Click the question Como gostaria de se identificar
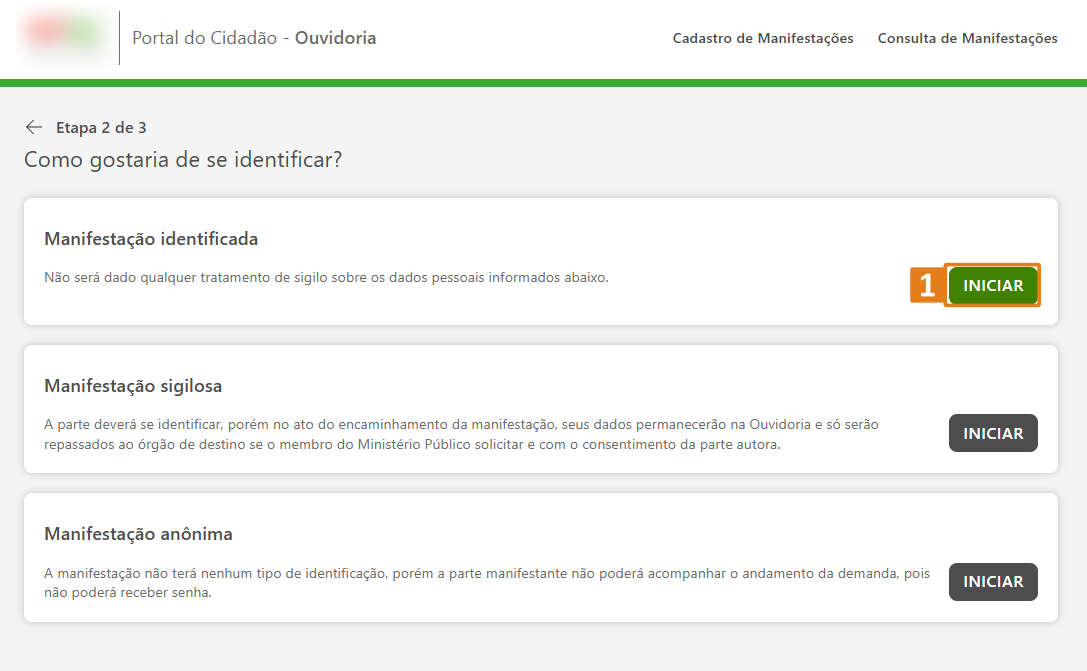Image resolution: width=1087 pixels, height=671 pixels. coord(183,158)
